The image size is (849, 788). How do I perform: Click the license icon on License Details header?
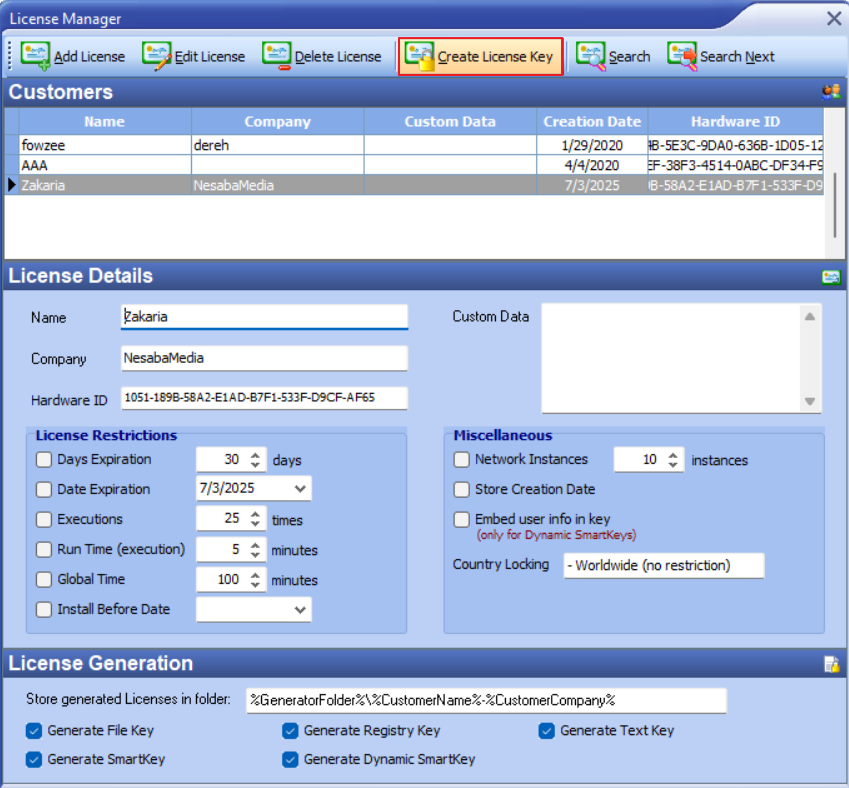[831, 276]
